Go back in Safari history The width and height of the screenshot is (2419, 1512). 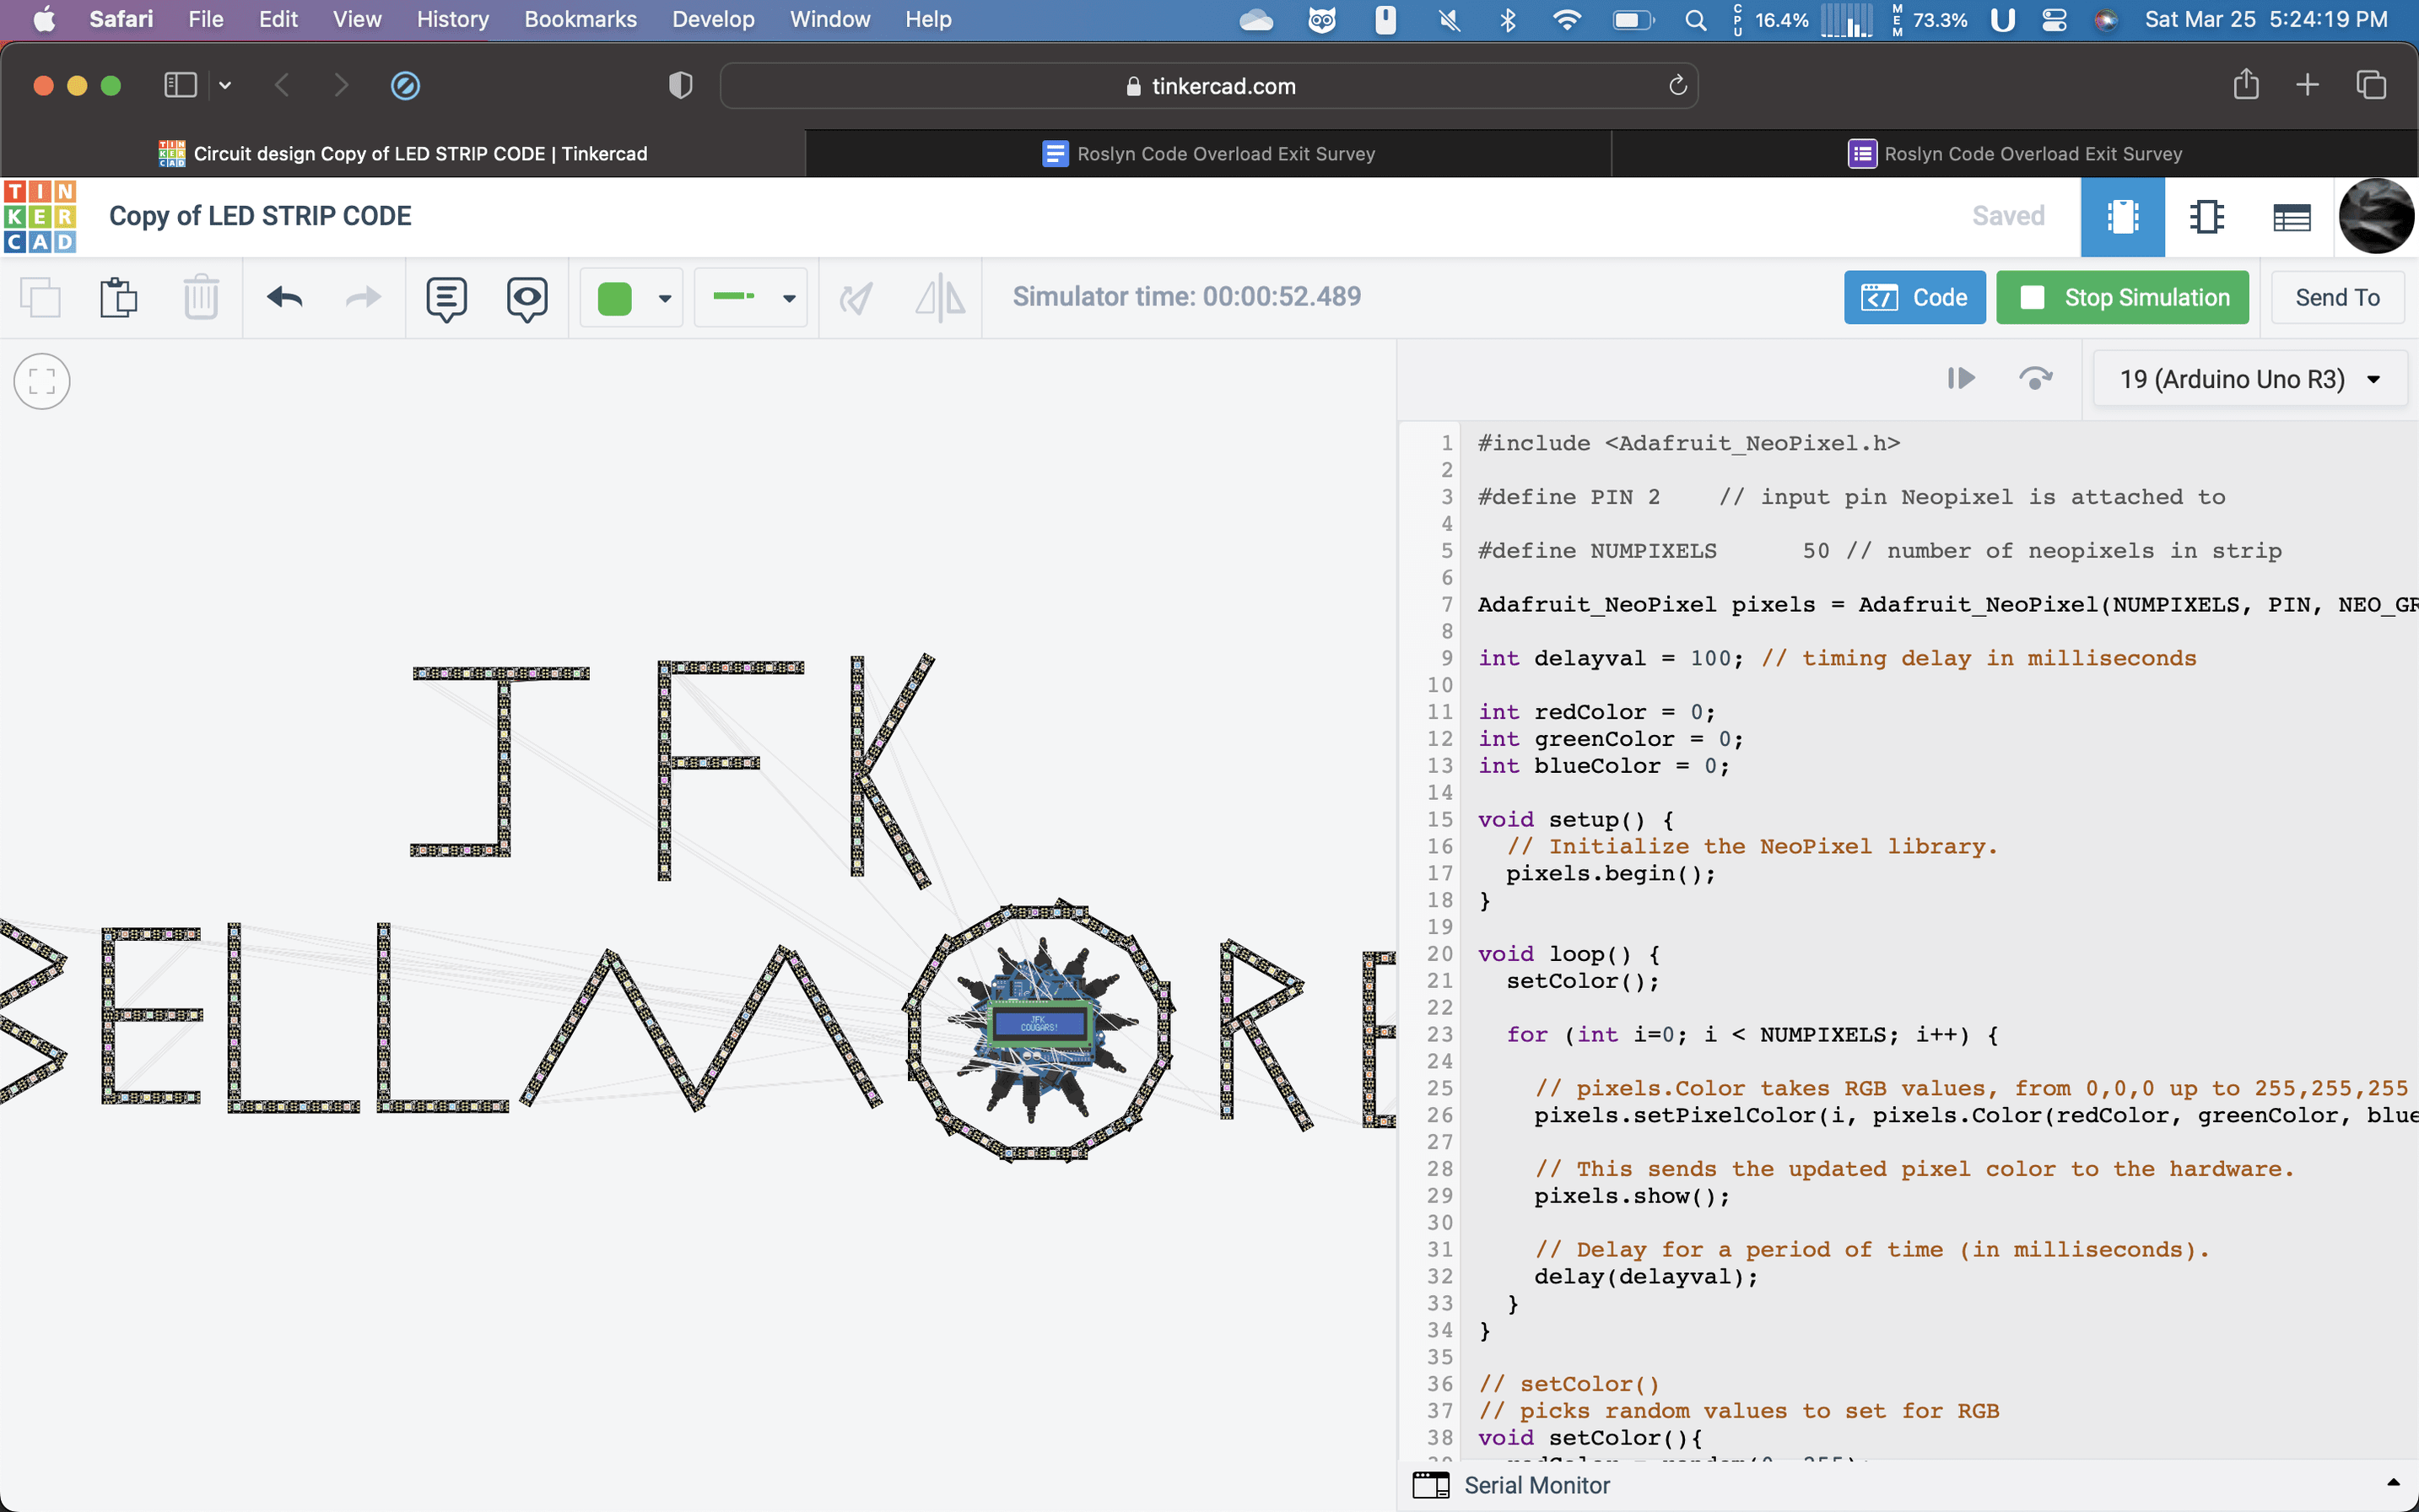(x=283, y=85)
